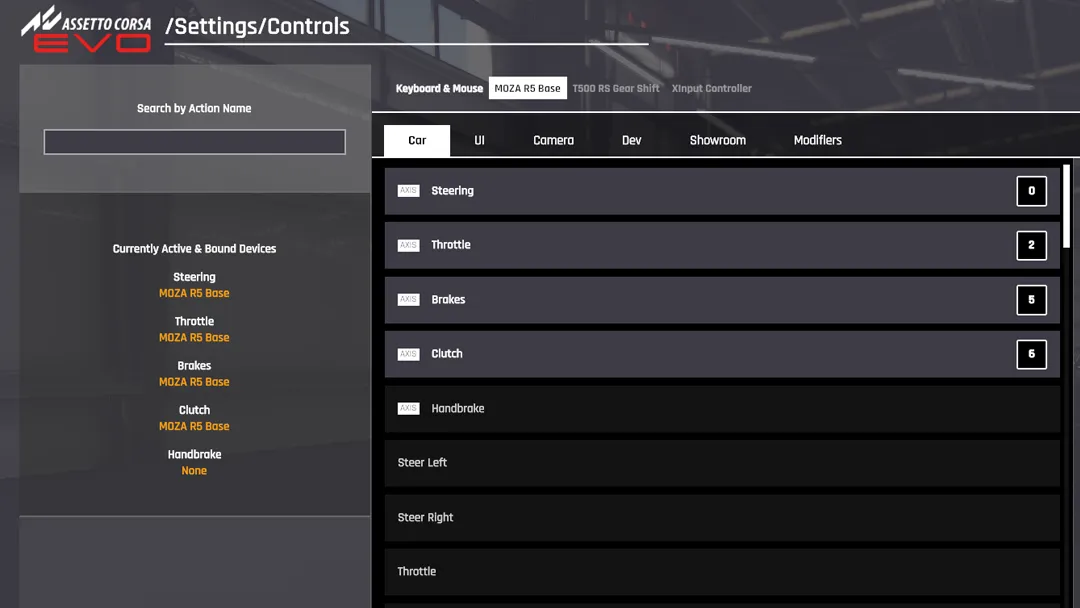Switch to the UI controls tab
This screenshot has width=1080, height=608.
pyautogui.click(x=479, y=140)
